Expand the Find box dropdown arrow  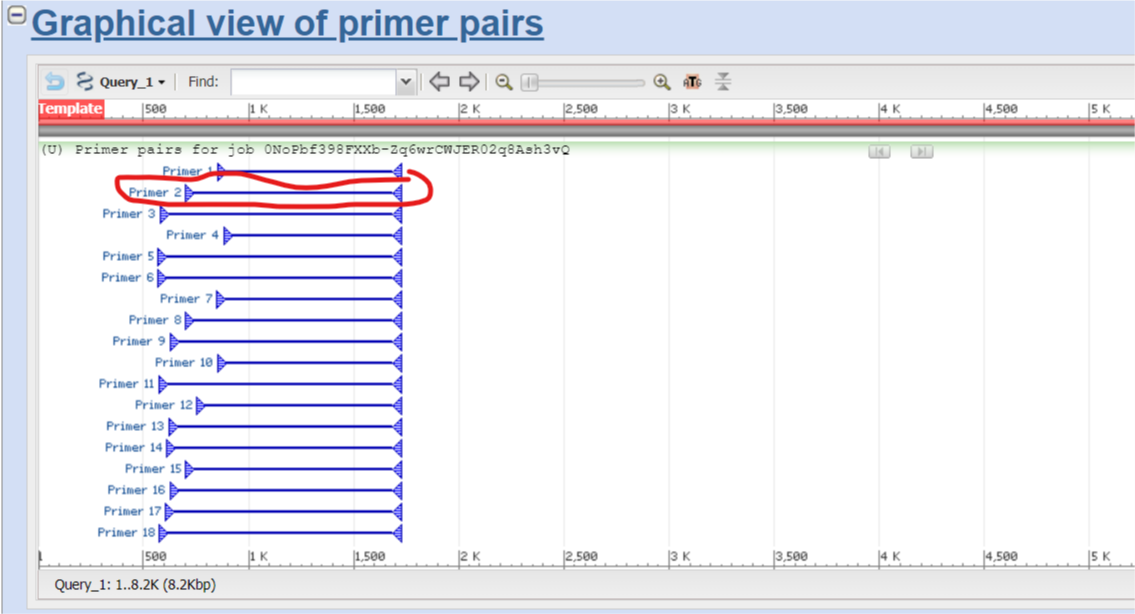tap(405, 82)
